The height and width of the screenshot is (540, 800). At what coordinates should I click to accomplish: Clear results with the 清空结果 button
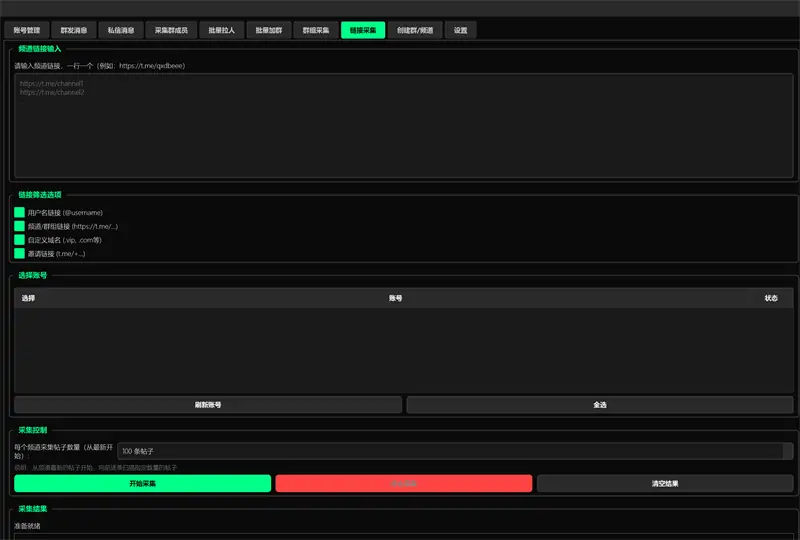665,483
